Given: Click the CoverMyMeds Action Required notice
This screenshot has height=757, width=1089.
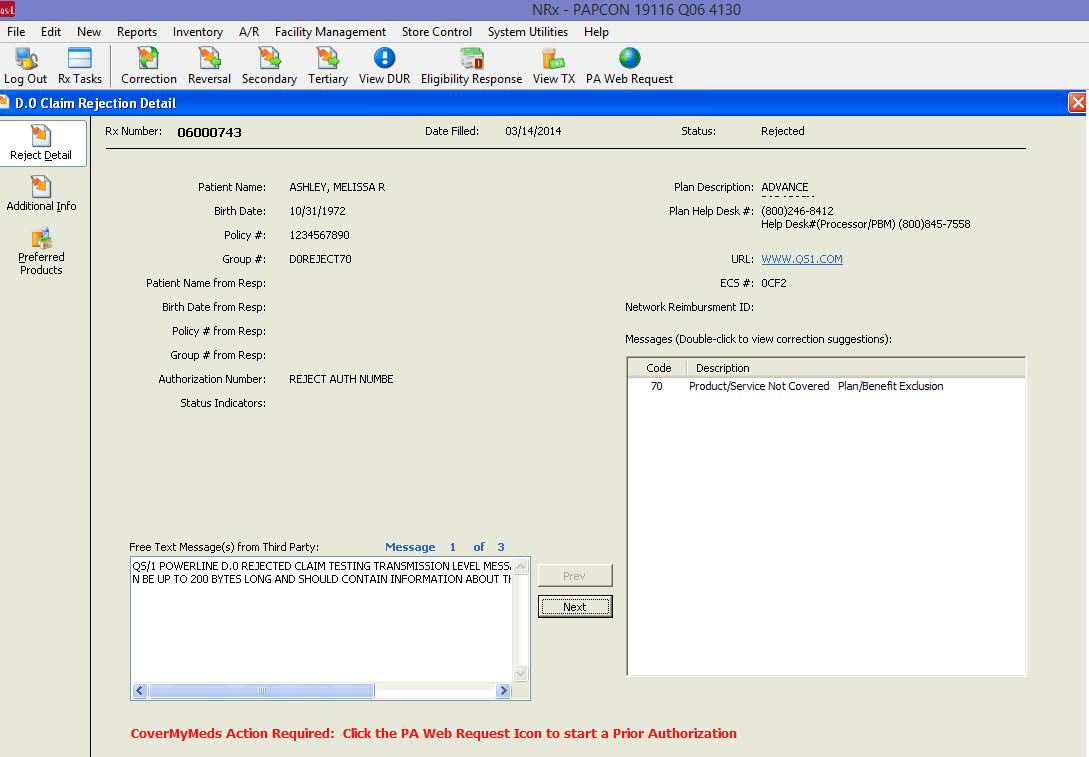Looking at the screenshot, I should pos(433,733).
